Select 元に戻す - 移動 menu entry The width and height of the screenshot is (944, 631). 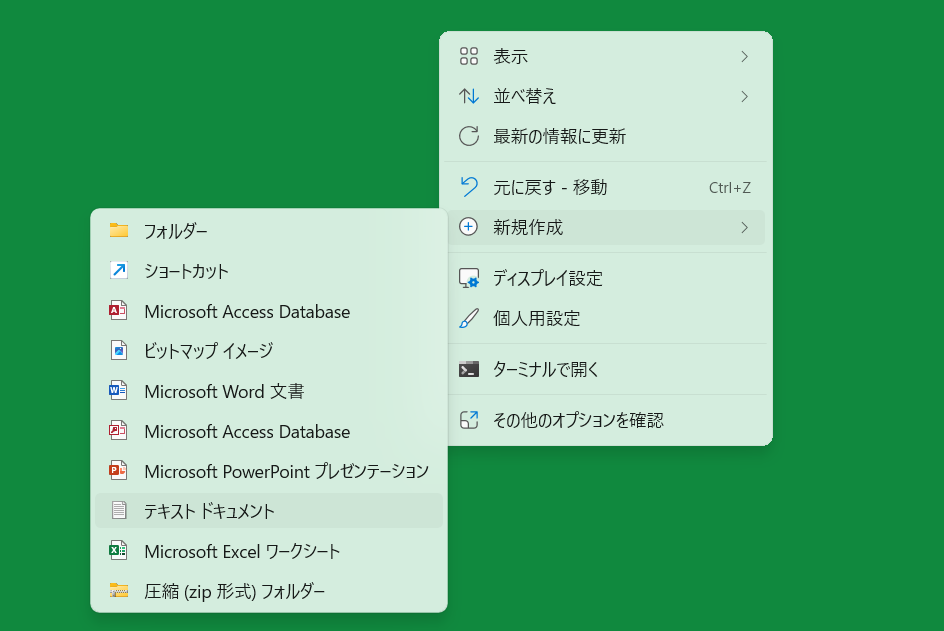(550, 187)
